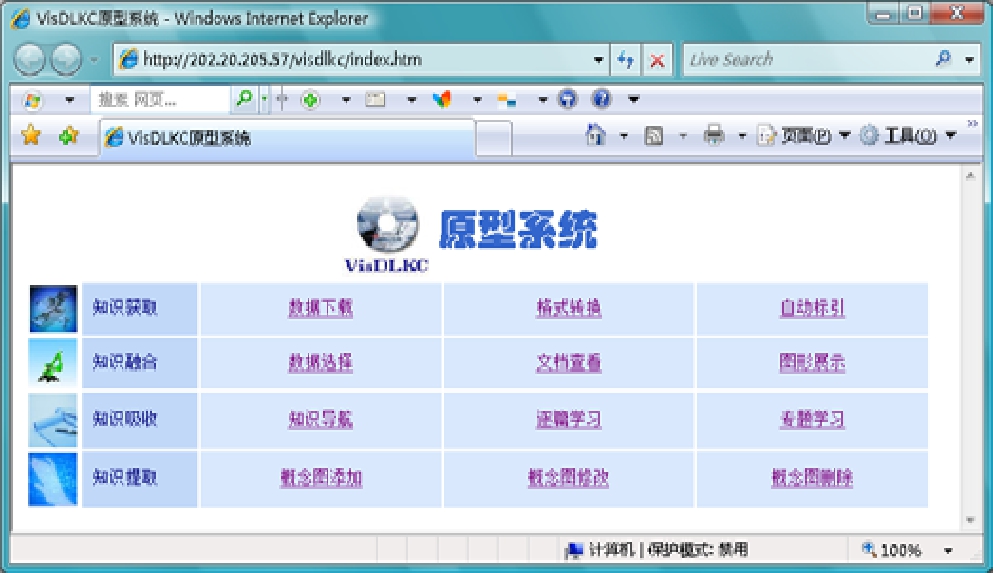Image resolution: width=993 pixels, height=573 pixels.
Task: Click the MSN butterfly toolbar icon
Action: (442, 99)
